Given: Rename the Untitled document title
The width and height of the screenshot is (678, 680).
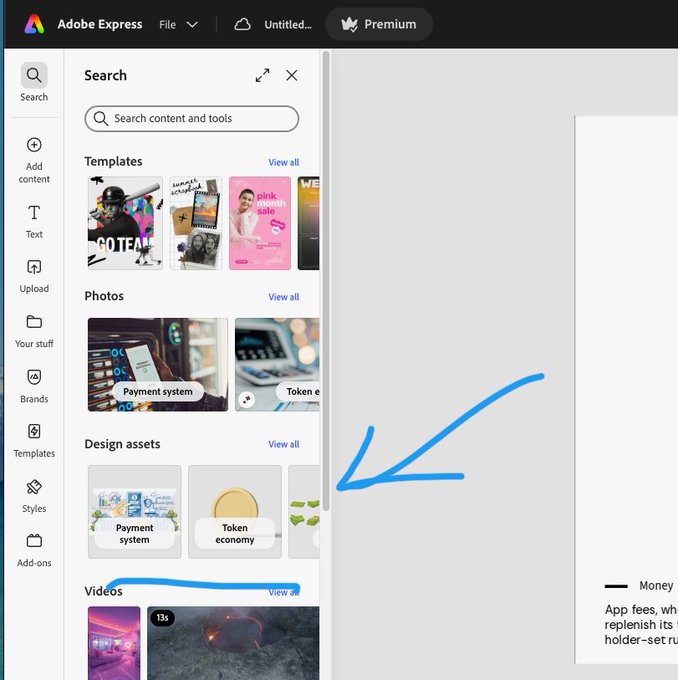Looking at the screenshot, I should [288, 25].
